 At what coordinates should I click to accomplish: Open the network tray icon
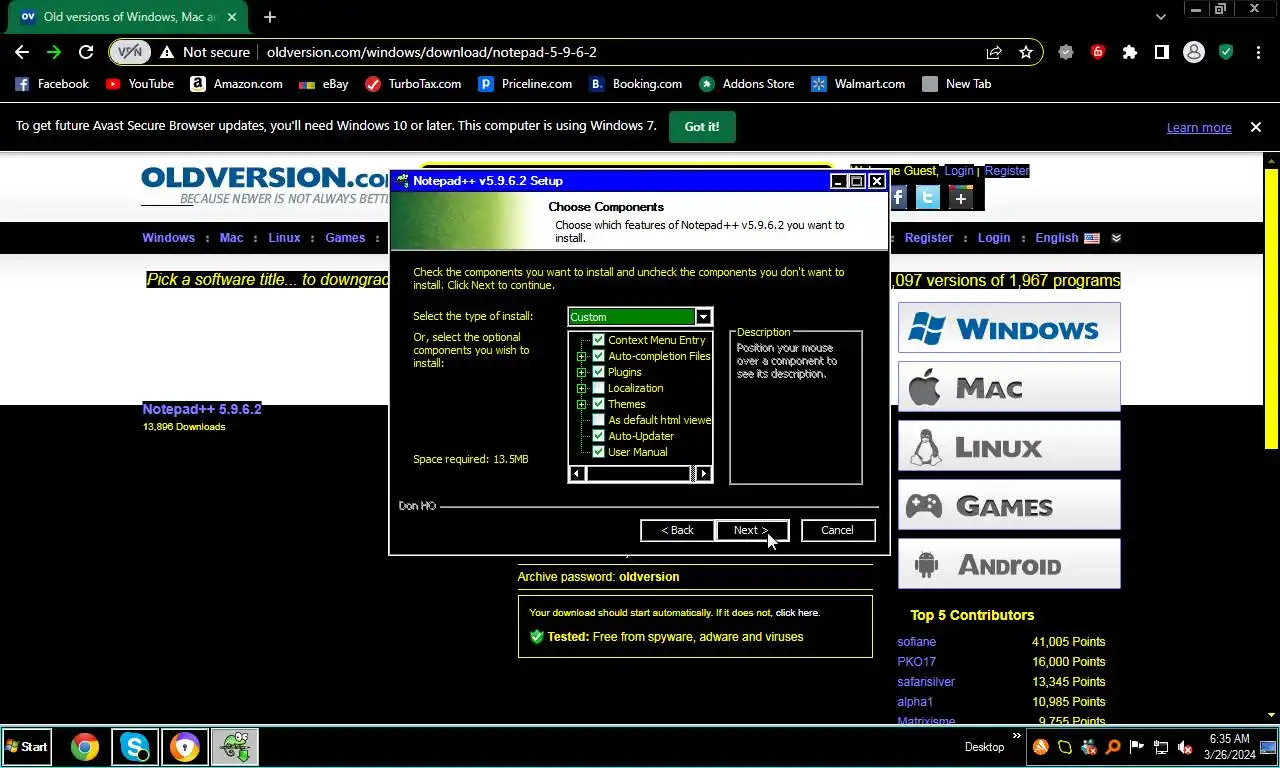click(1161, 747)
